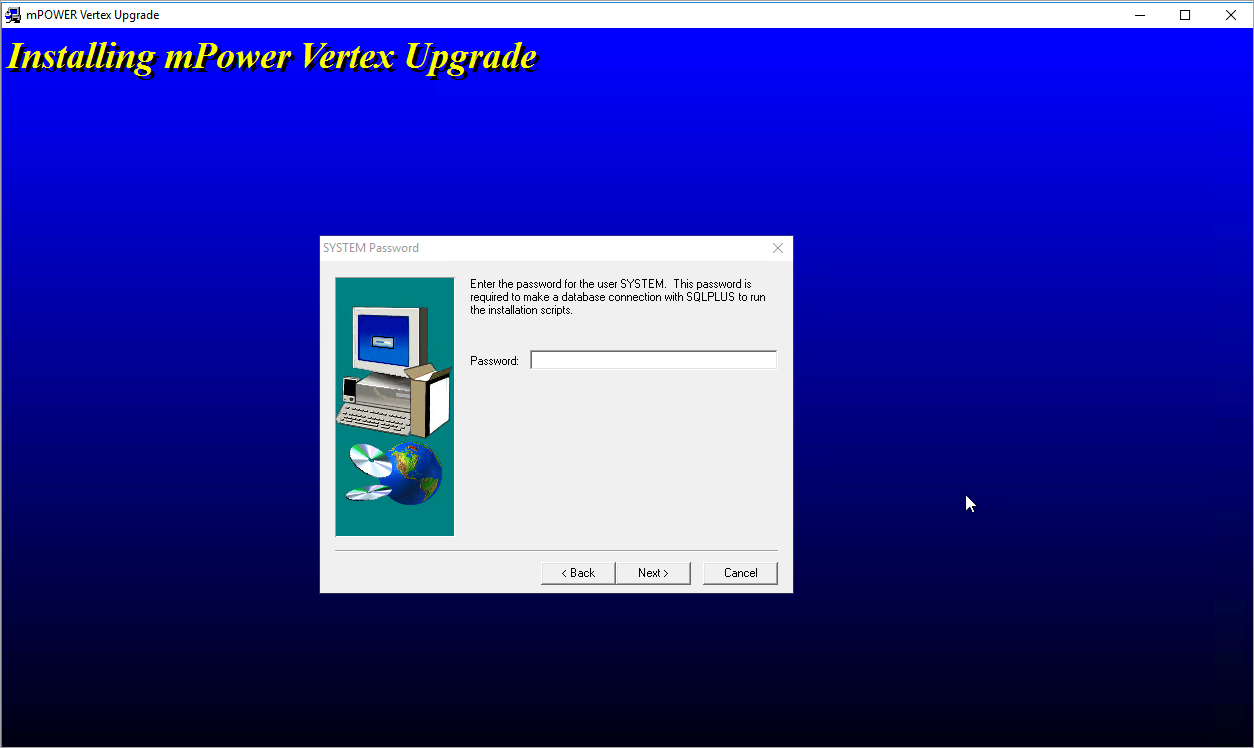Cancel the SYSTEM Password setup
This screenshot has width=1254, height=748.
click(x=740, y=573)
